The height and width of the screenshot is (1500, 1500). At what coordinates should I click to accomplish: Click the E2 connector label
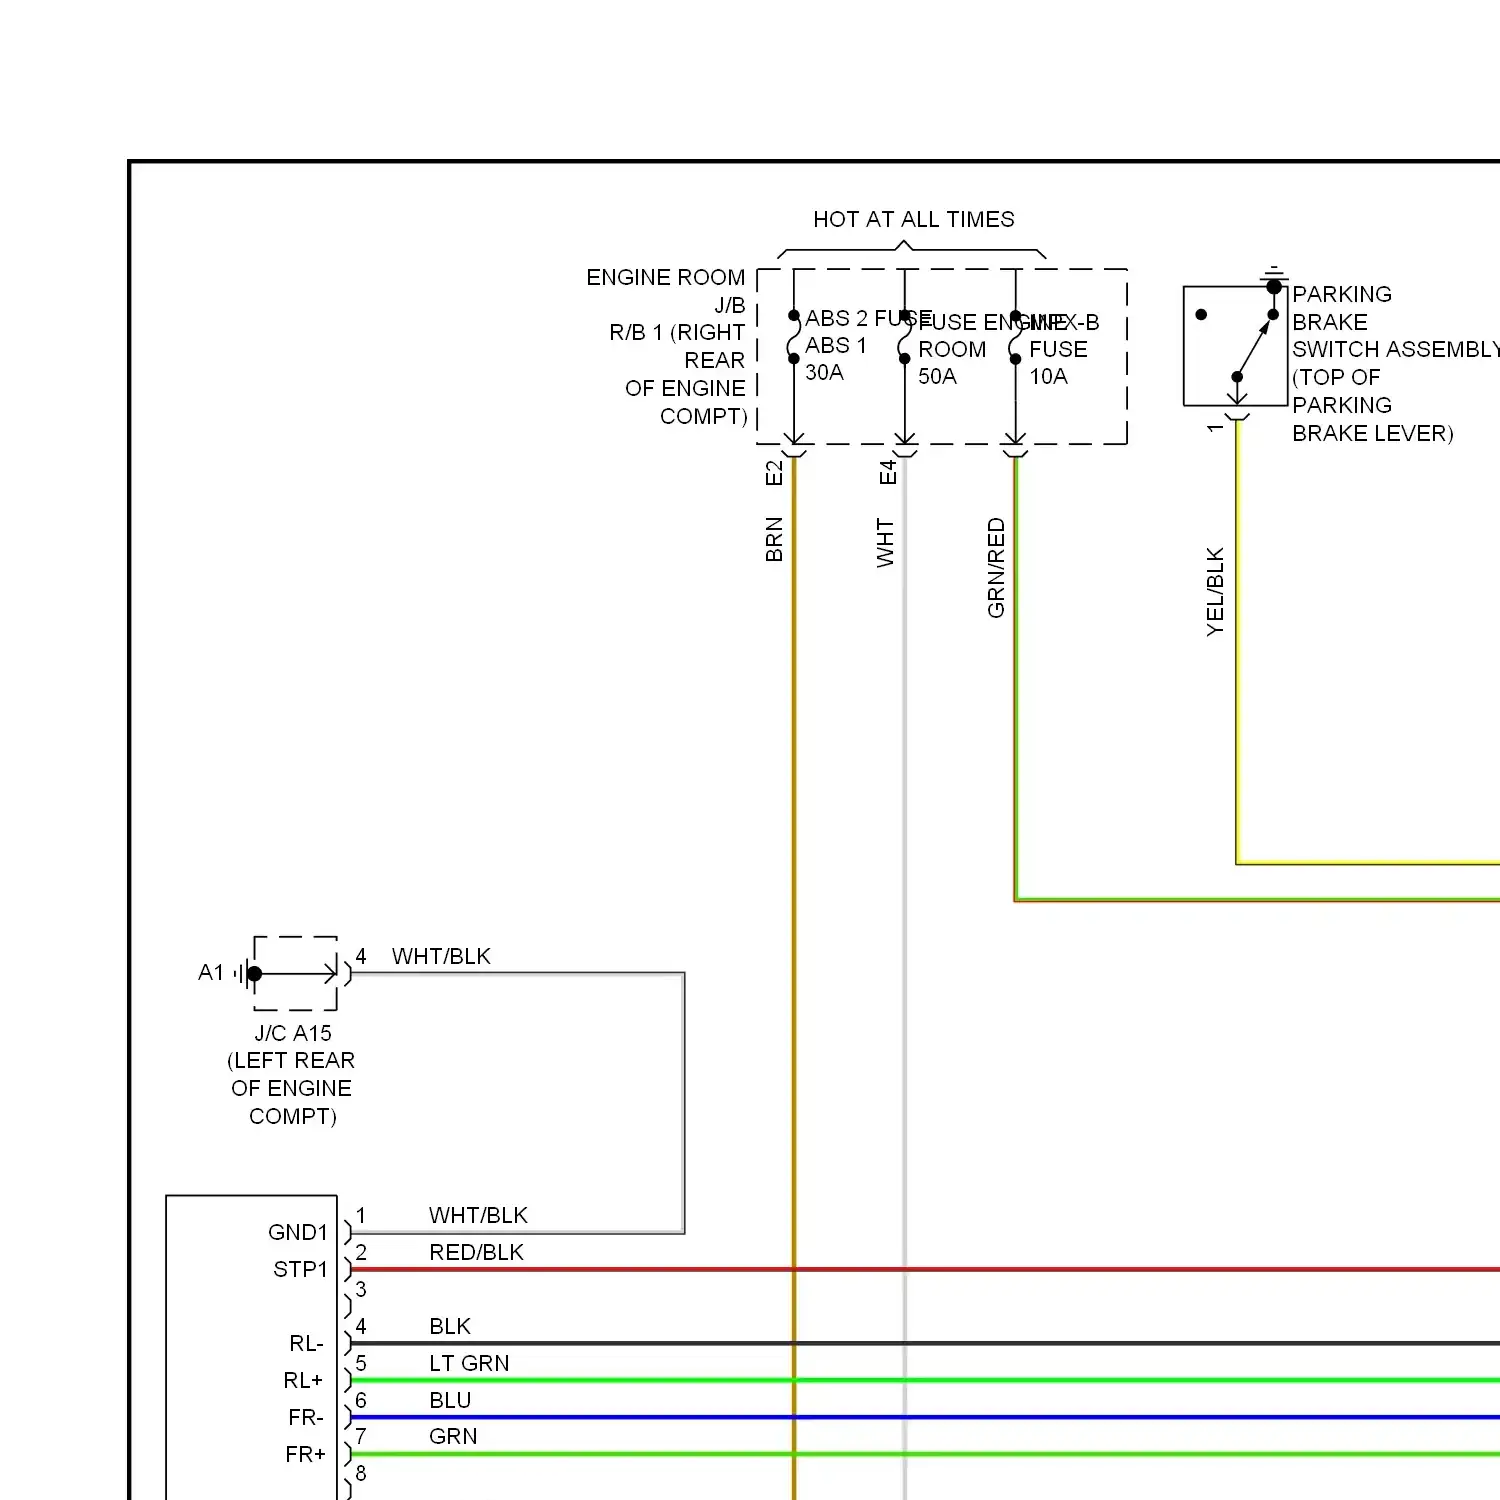pyautogui.click(x=774, y=473)
